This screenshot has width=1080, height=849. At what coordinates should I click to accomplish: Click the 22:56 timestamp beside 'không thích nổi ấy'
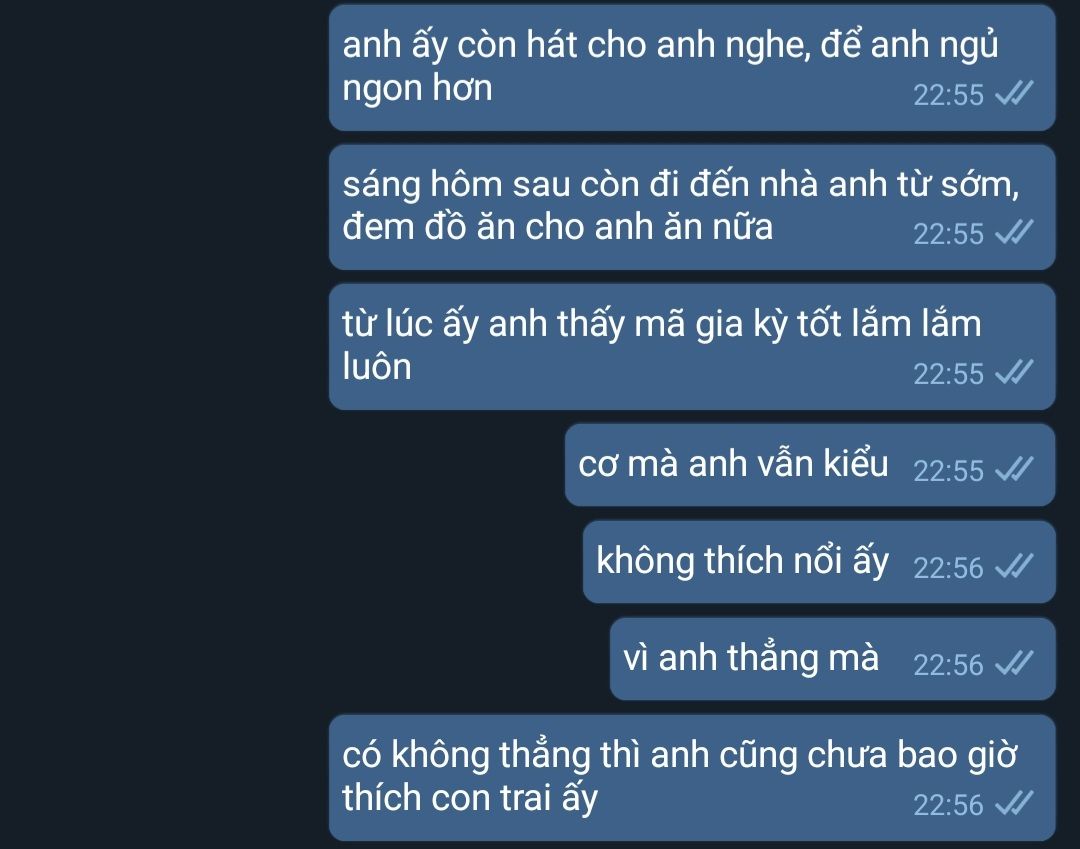coord(948,568)
